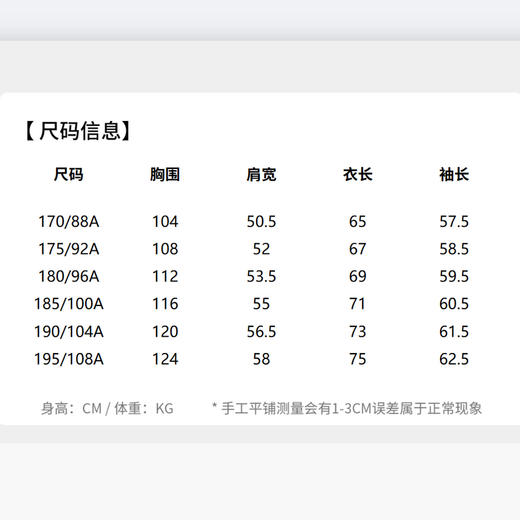Screen dimensions: 520x520
Task: Click shoulder width 56.5
Action: click(261, 332)
